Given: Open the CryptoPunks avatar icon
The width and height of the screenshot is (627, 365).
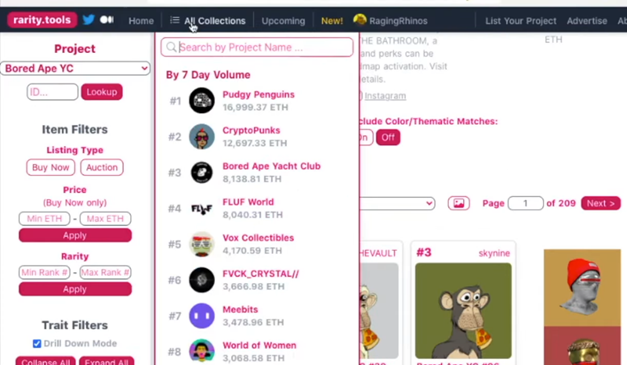Looking at the screenshot, I should [202, 136].
